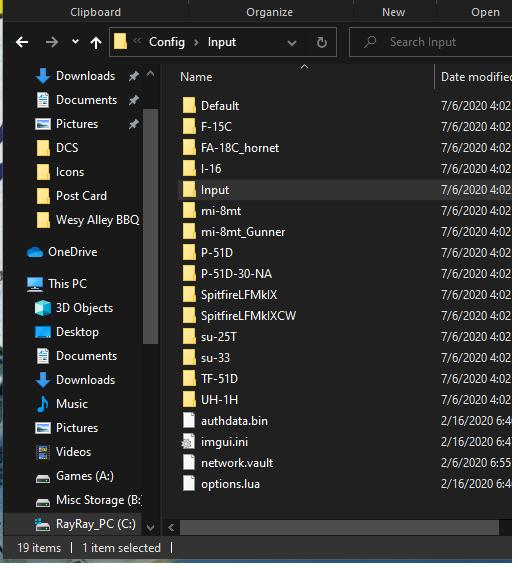
Task: Select the mi-8mt_Gunner folder
Action: pos(234,232)
